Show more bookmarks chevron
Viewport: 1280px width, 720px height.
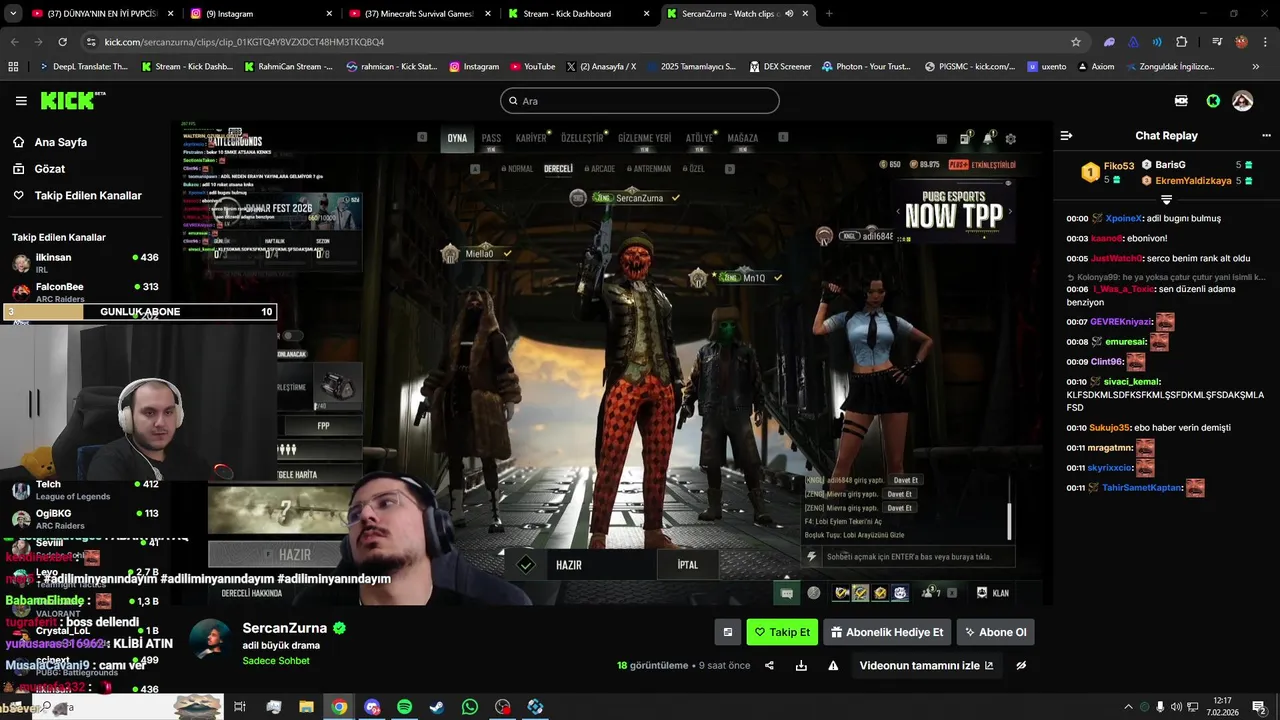click(x=1256, y=67)
